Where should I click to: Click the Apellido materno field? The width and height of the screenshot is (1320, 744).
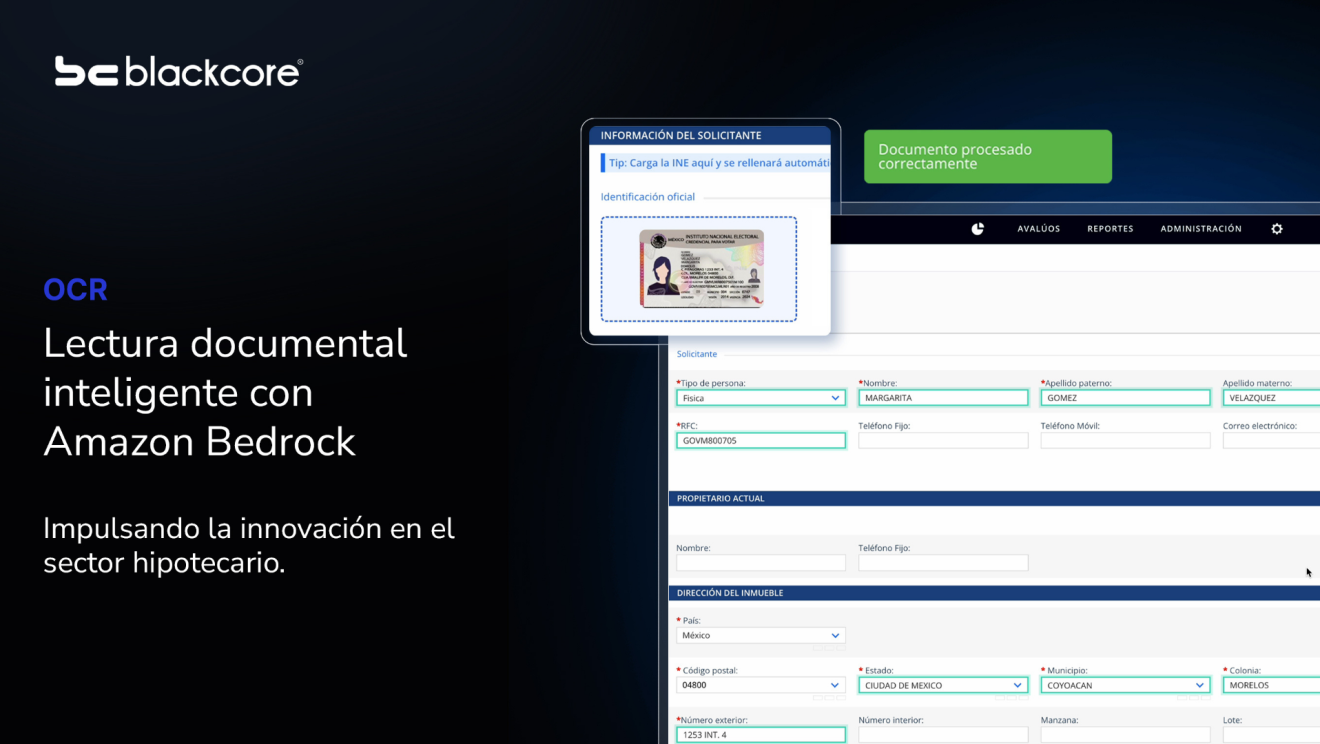pyautogui.click(x=1271, y=398)
